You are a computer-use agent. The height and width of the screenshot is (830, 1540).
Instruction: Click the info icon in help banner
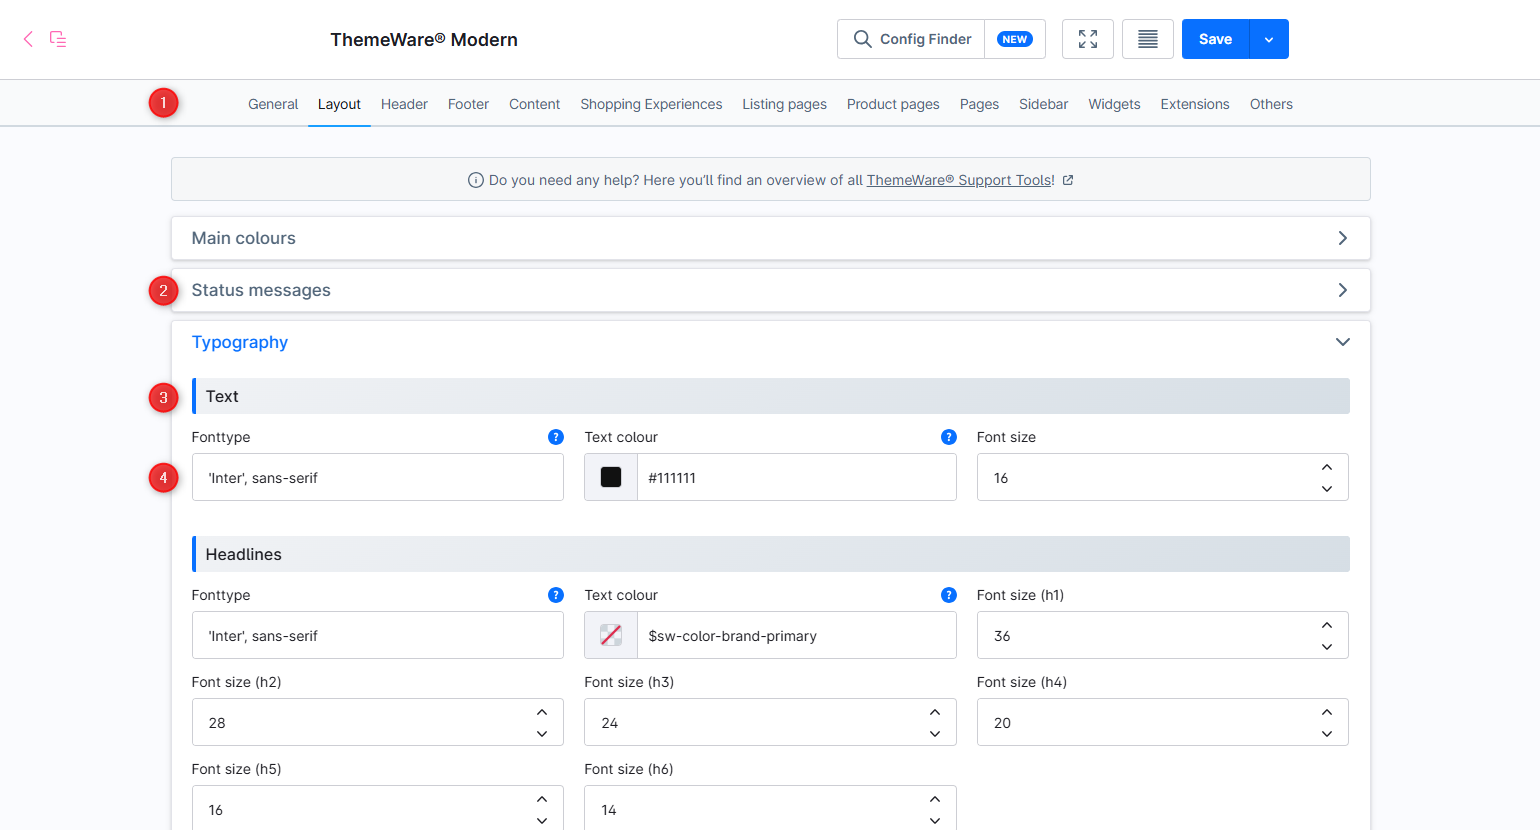476,180
